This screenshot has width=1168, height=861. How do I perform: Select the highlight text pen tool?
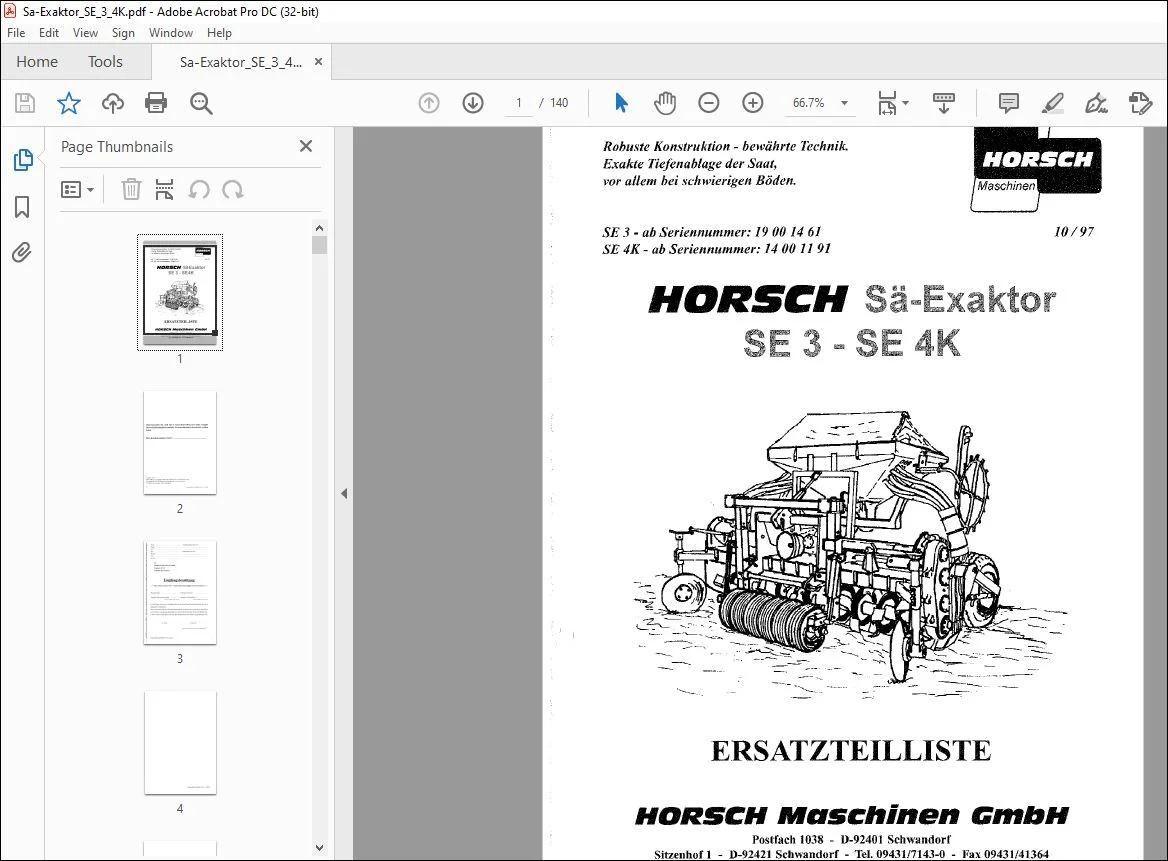1052,103
